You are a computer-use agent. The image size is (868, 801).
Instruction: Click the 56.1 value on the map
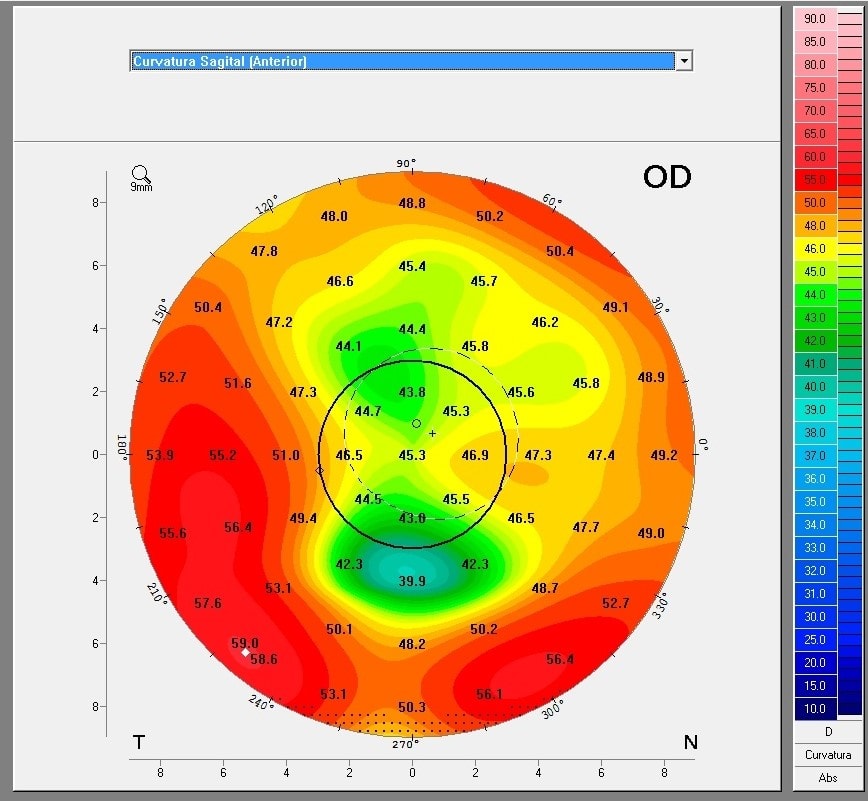point(490,694)
